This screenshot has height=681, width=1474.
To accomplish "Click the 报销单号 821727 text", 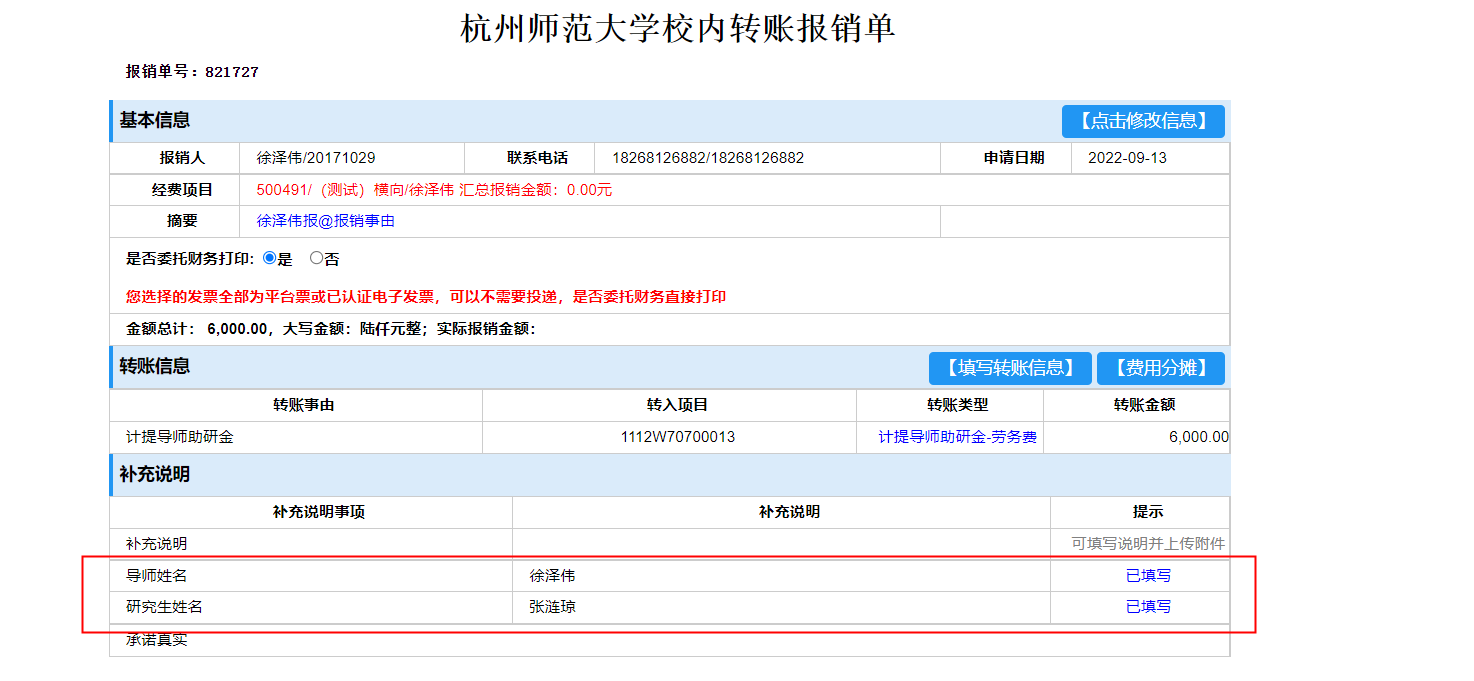I will [192, 72].
